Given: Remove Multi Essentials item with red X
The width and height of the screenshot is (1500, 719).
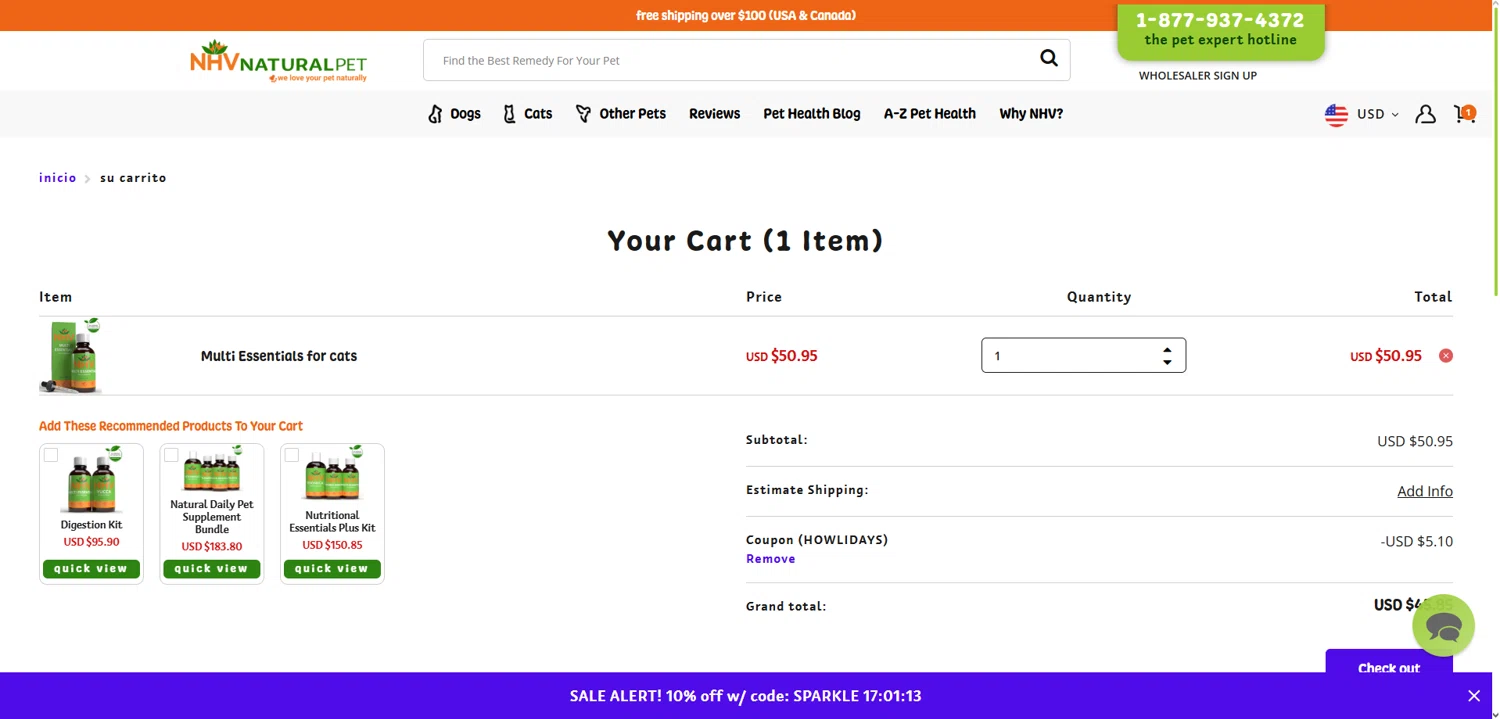Looking at the screenshot, I should (1445, 356).
